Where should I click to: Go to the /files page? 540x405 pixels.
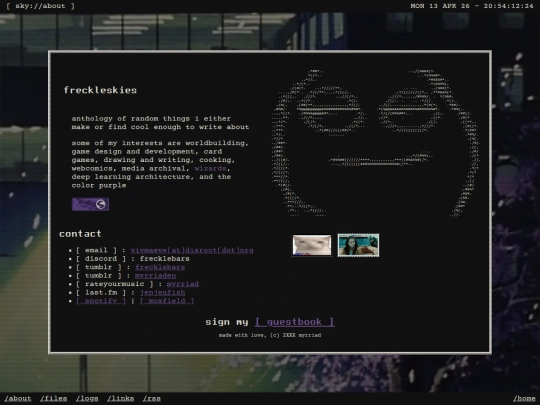pos(53,398)
